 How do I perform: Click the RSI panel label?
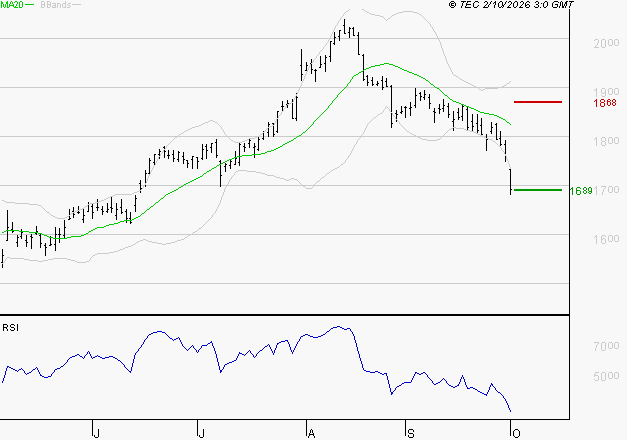[10, 328]
